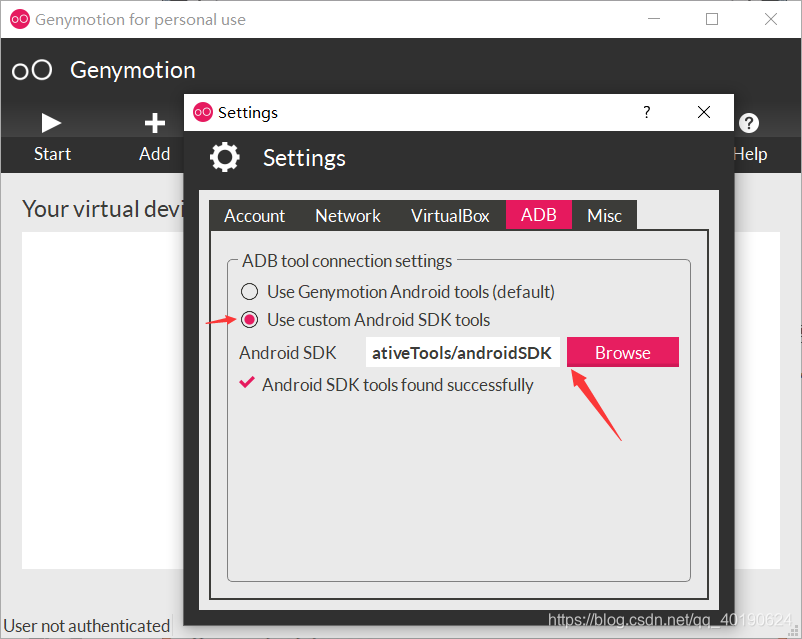This screenshot has width=802, height=639.
Task: Click the pink success checkmark icon
Action: click(x=247, y=382)
